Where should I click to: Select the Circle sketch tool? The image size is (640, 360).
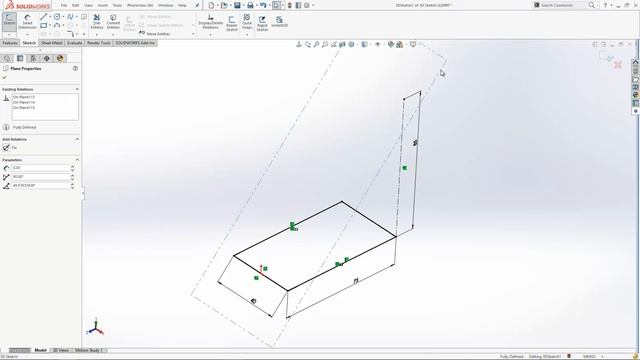(57, 17)
